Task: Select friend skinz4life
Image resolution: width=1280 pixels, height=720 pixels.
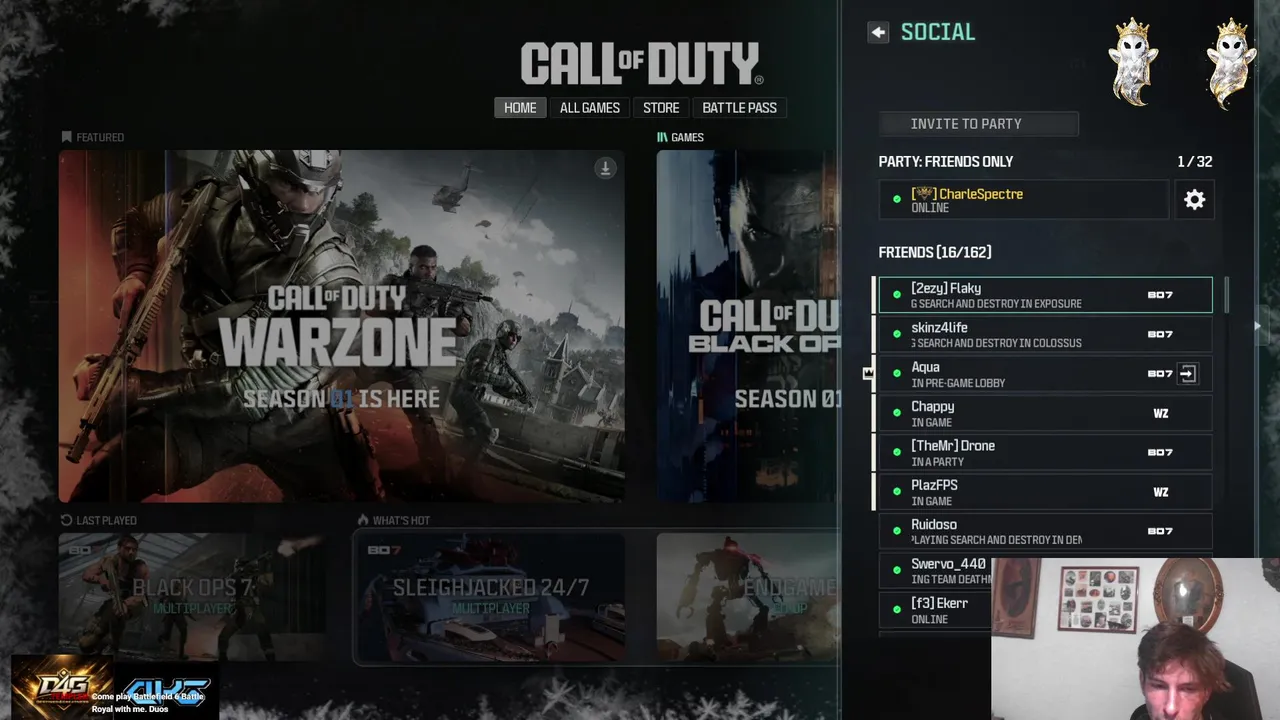Action: 1045,334
